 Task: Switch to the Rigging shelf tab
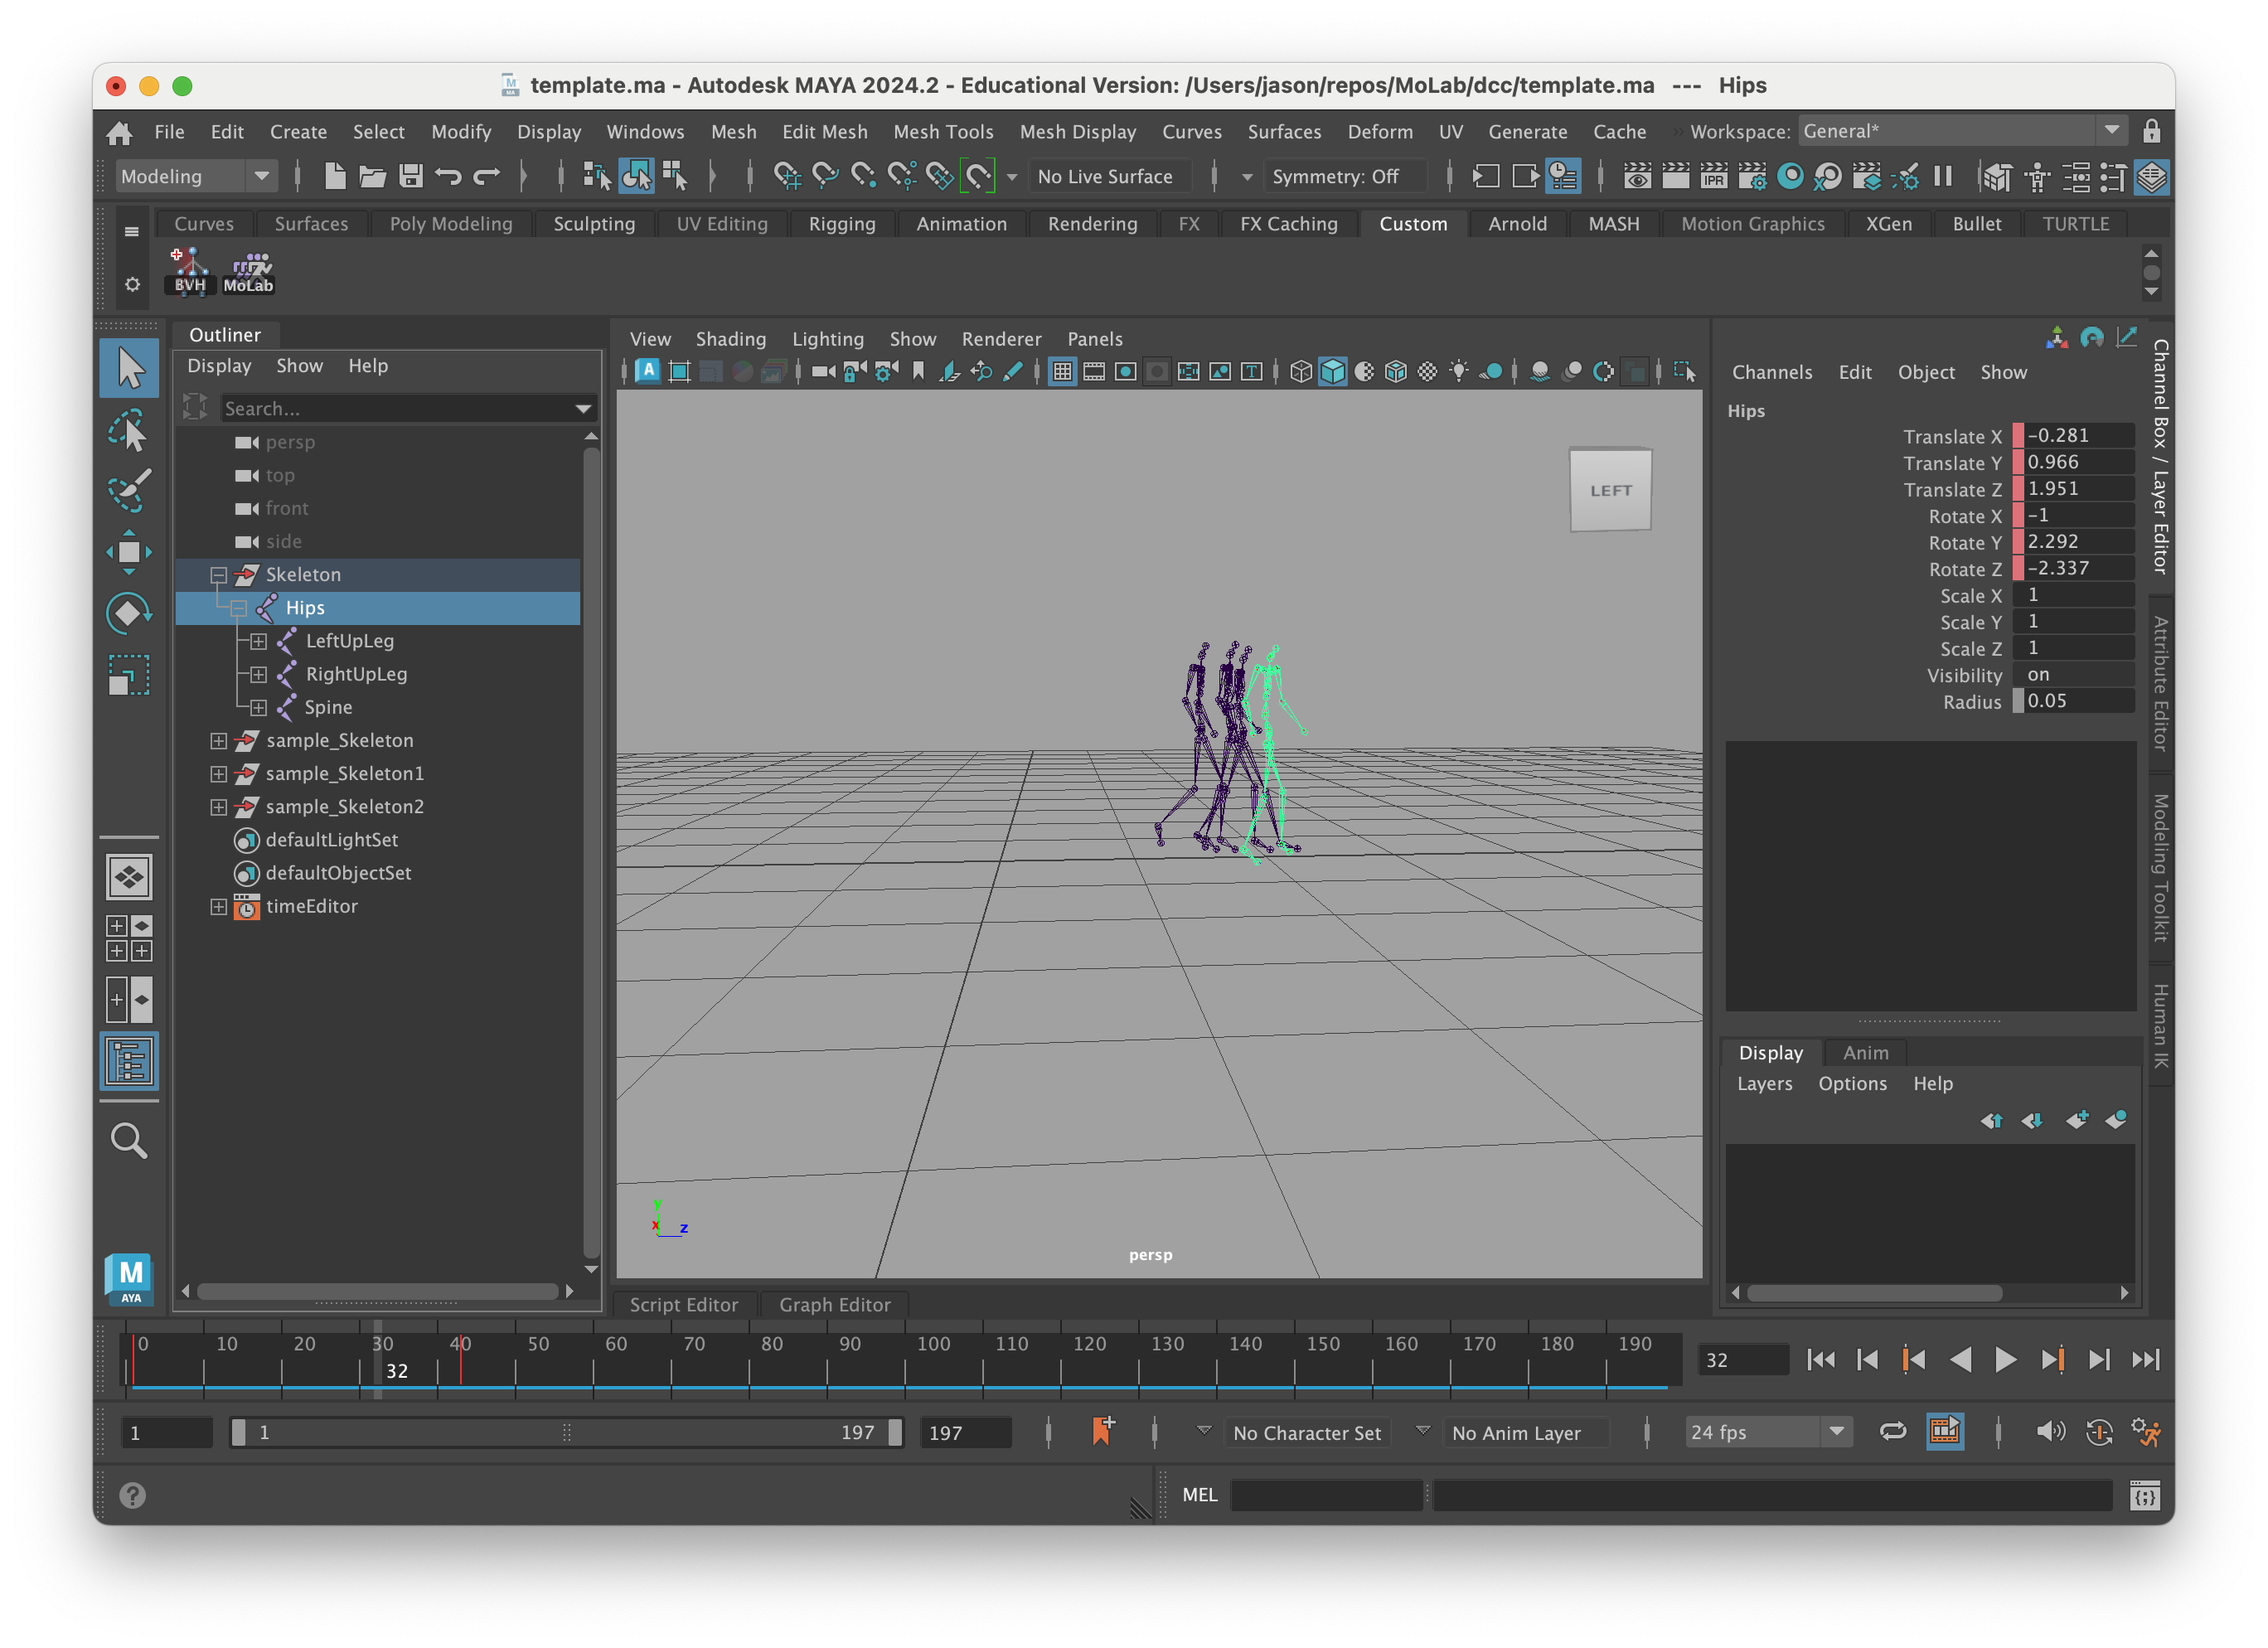pyautogui.click(x=841, y=224)
